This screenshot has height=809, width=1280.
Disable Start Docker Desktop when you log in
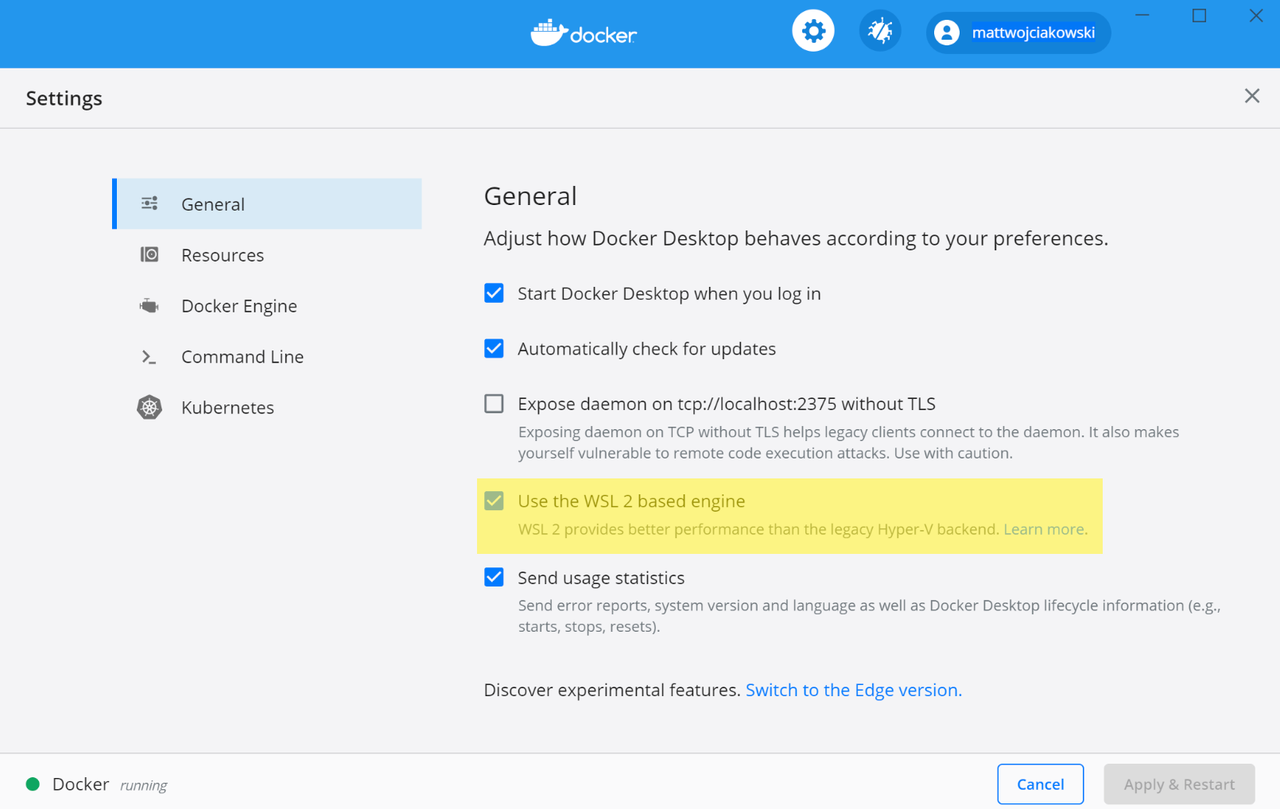coord(494,293)
